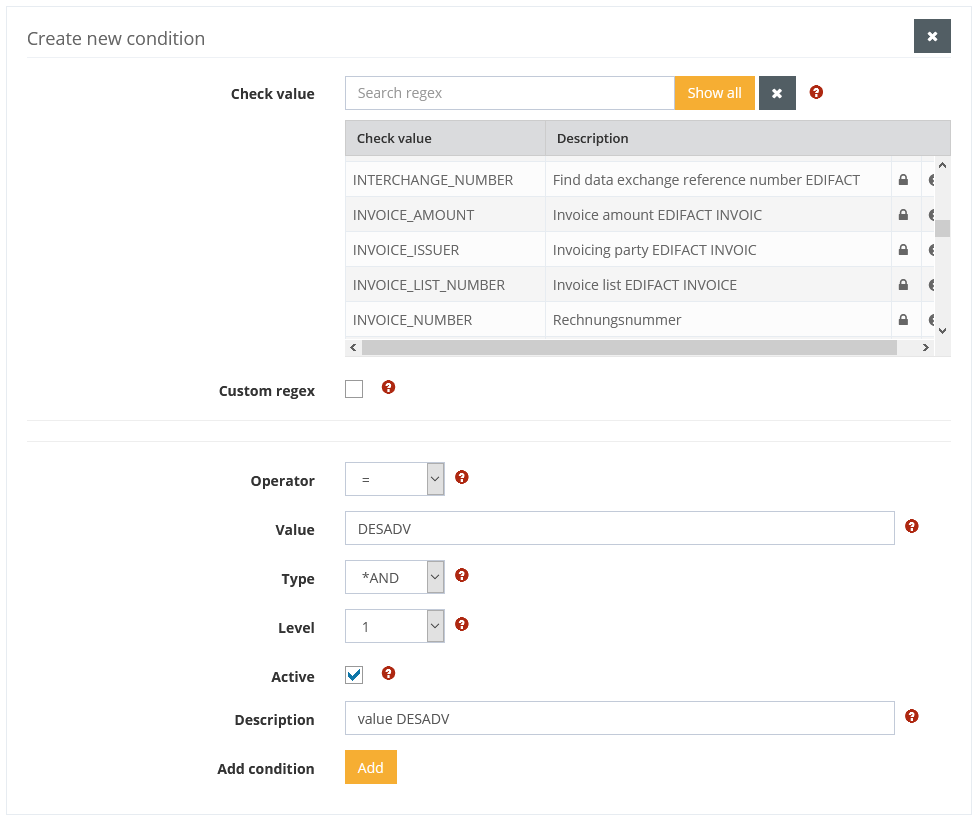Expand the Type dropdown showing *AND

click(x=394, y=578)
